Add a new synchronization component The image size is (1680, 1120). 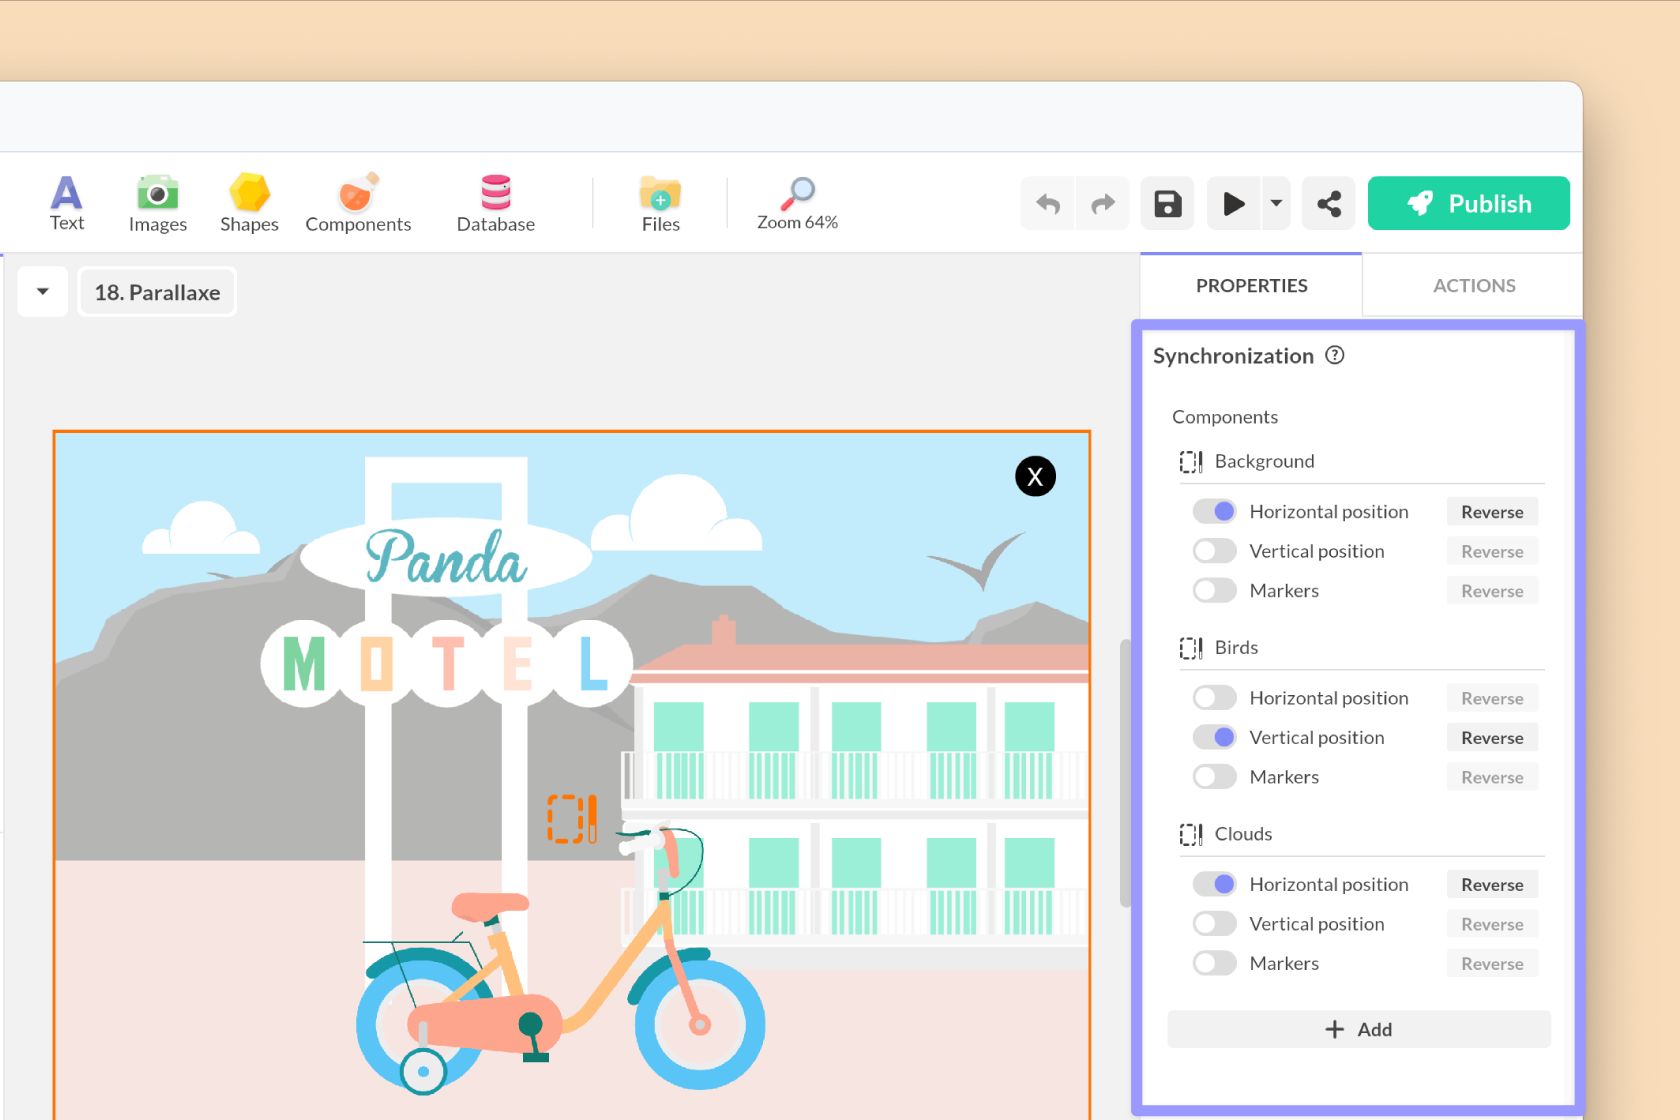coord(1358,1029)
